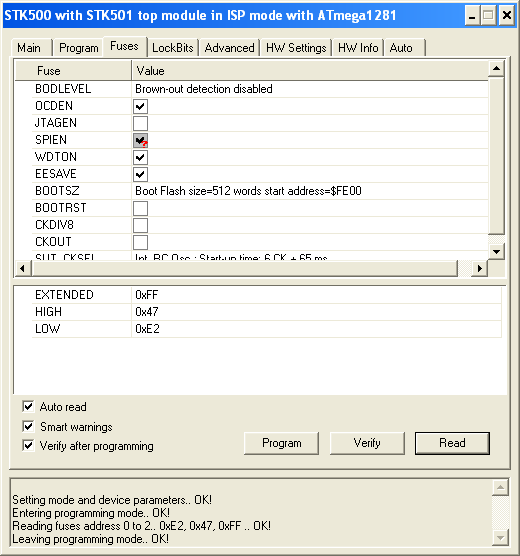Close the STK500 dialog window
Image resolution: width=520 pixels, height=556 pixels.
tap(507, 16)
